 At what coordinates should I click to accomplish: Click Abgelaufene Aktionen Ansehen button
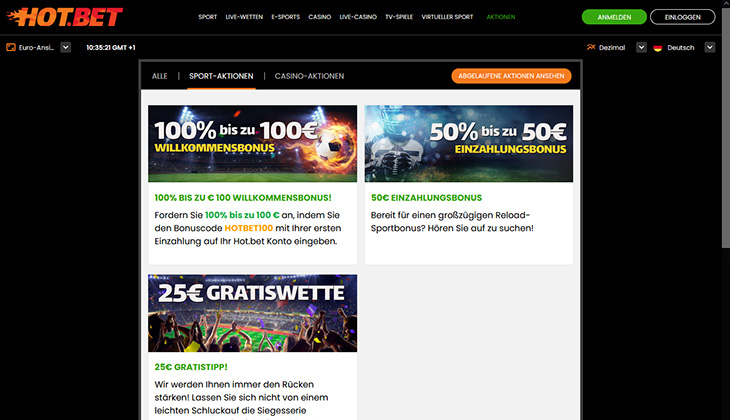click(511, 76)
